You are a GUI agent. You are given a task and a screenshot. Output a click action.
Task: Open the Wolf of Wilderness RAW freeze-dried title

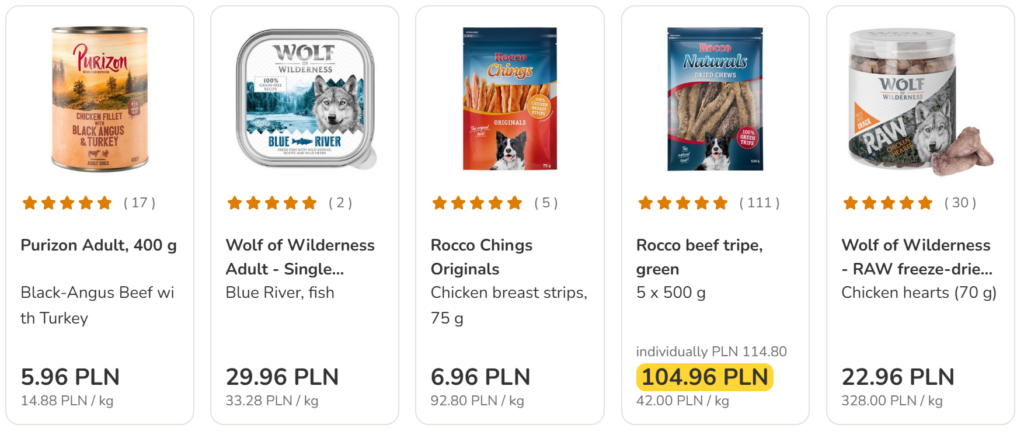tap(916, 257)
